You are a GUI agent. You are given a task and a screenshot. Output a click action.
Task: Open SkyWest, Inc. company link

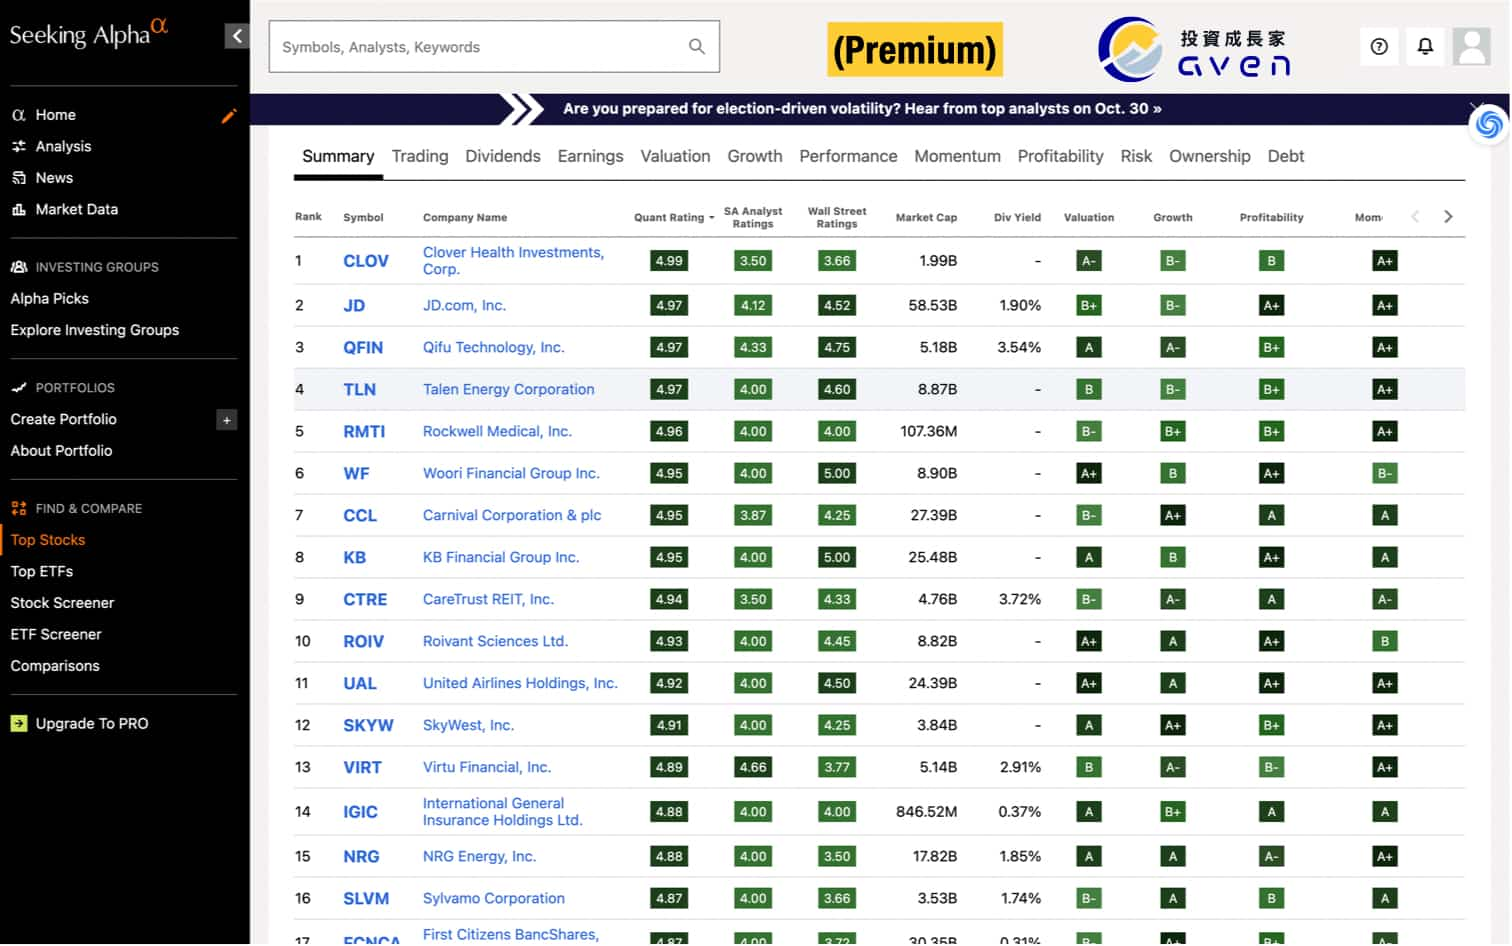468,726
